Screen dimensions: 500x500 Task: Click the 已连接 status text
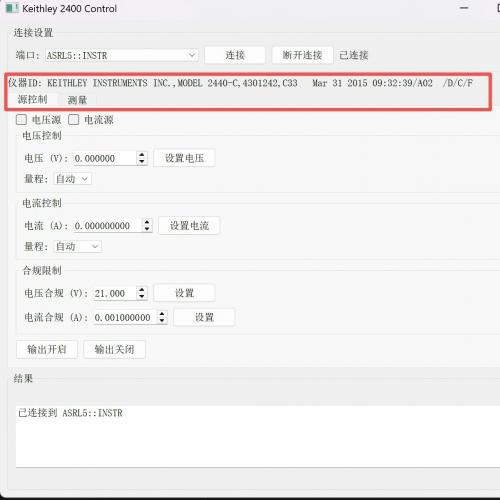pos(354,55)
